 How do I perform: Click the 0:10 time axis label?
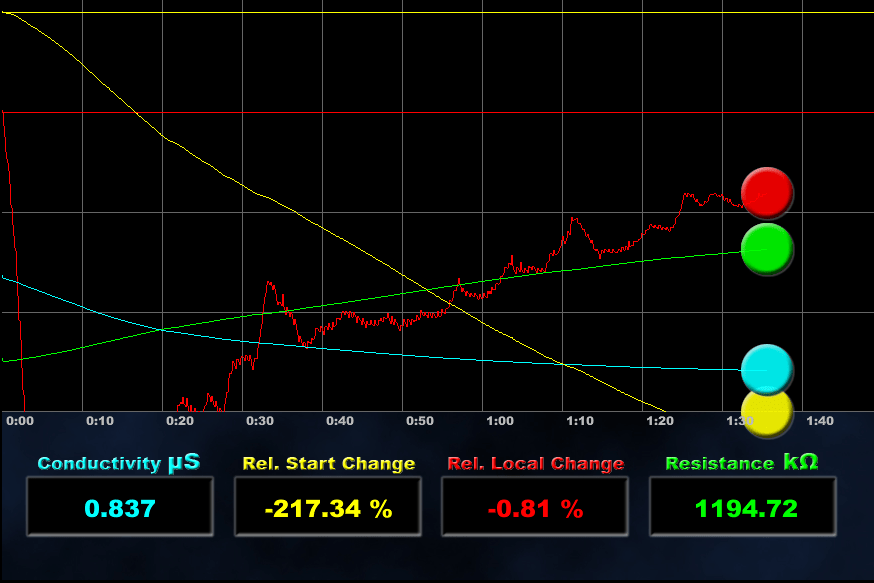pyautogui.click(x=100, y=421)
